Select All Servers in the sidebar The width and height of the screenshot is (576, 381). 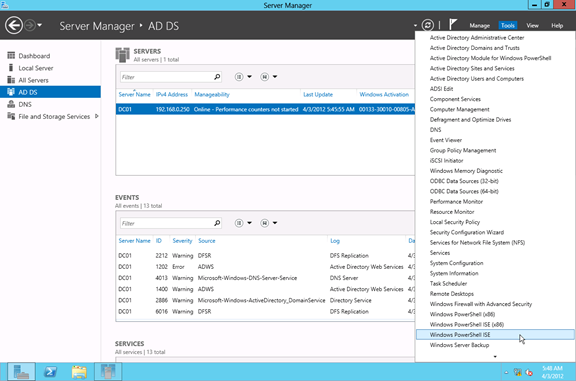[50, 80]
